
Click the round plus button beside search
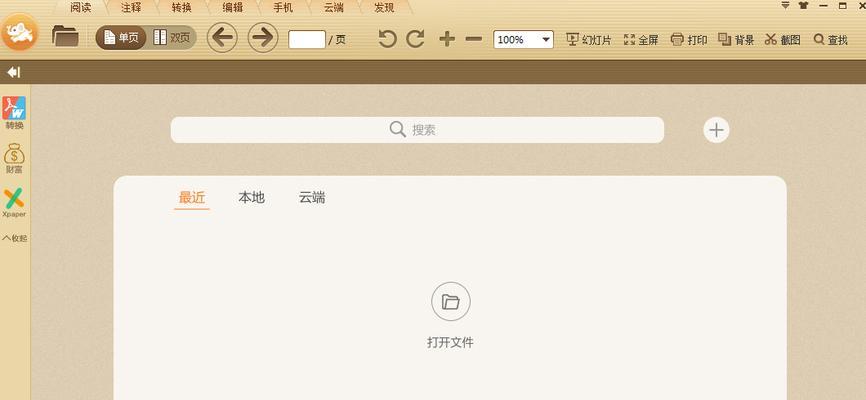[x=716, y=130]
